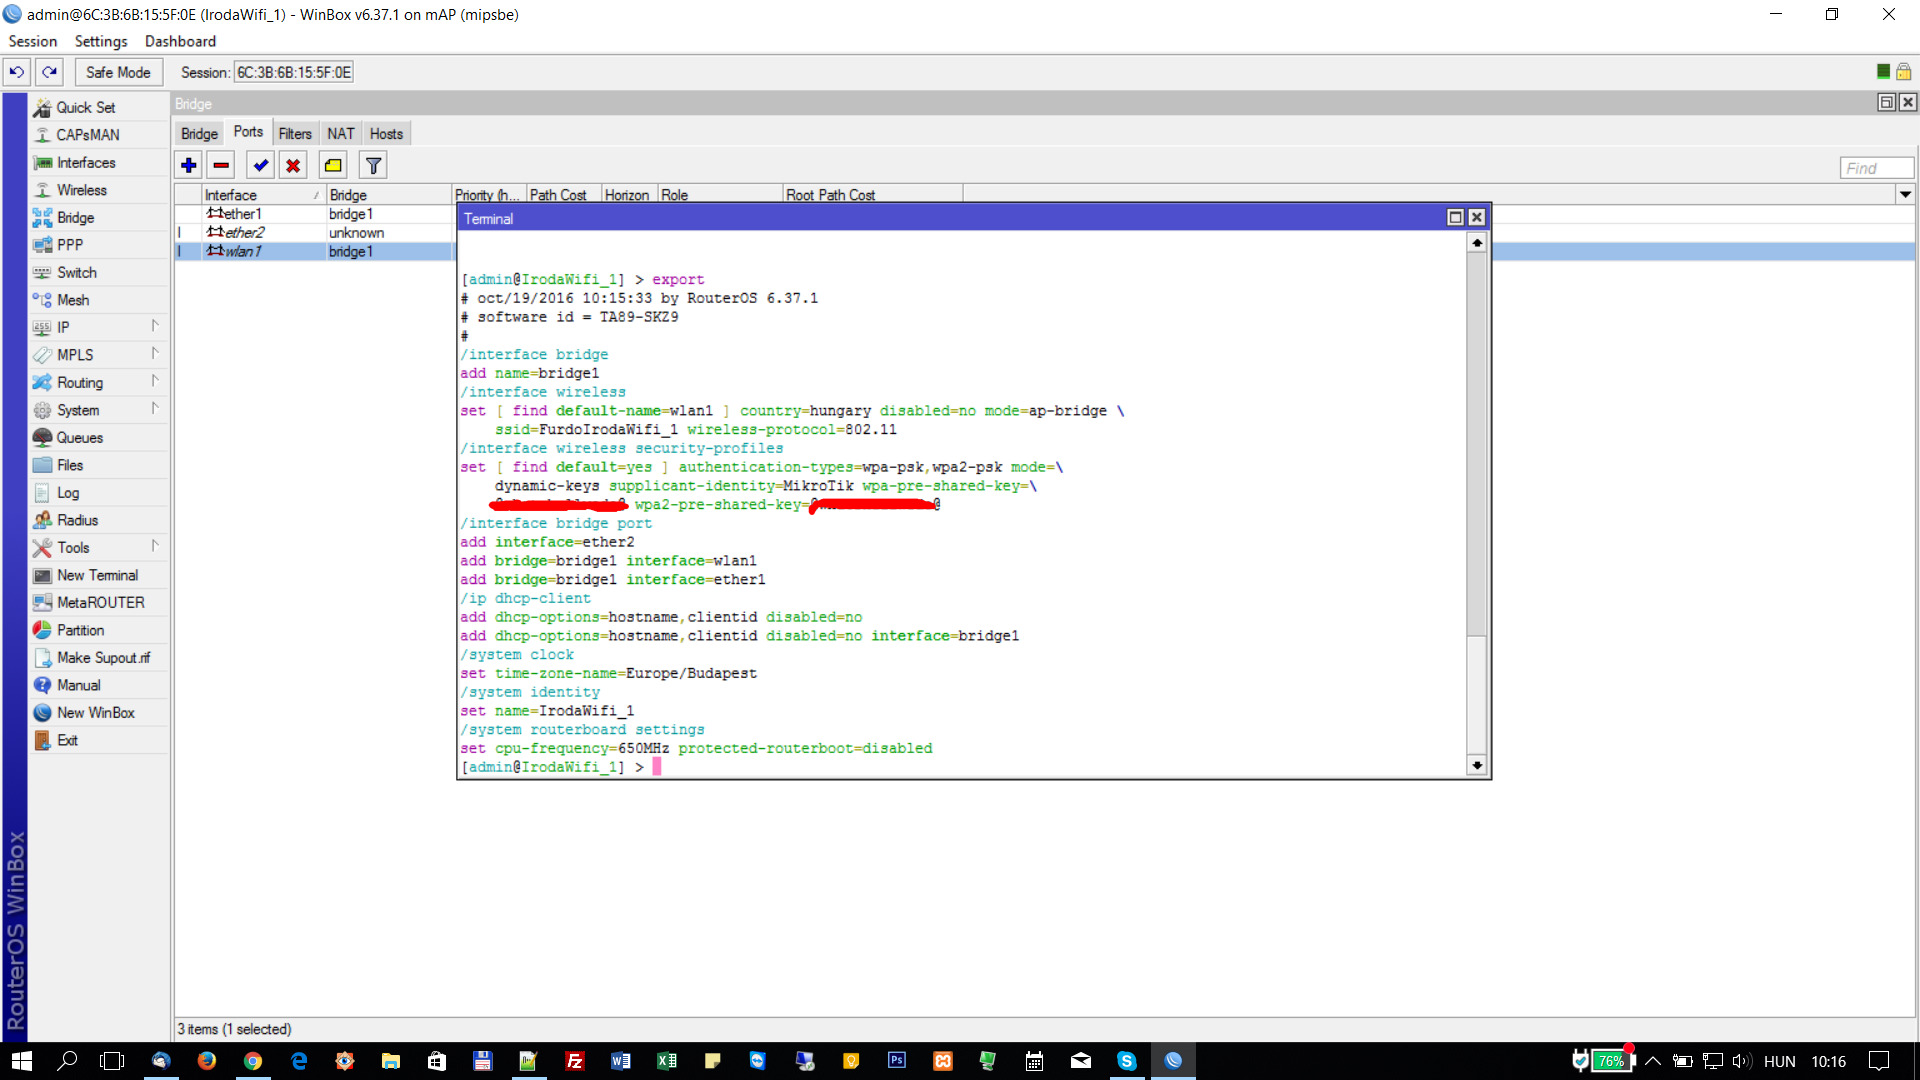
Task: Click the Session address field
Action: click(x=293, y=72)
